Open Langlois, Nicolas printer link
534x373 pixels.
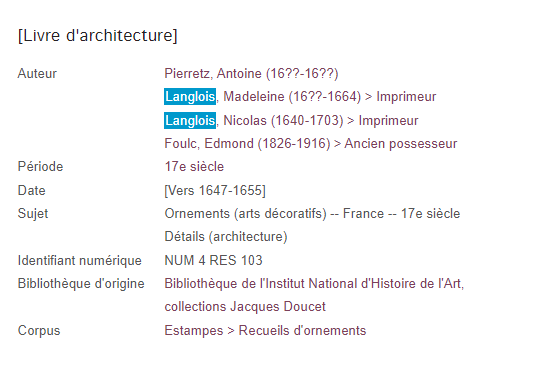click(x=291, y=121)
